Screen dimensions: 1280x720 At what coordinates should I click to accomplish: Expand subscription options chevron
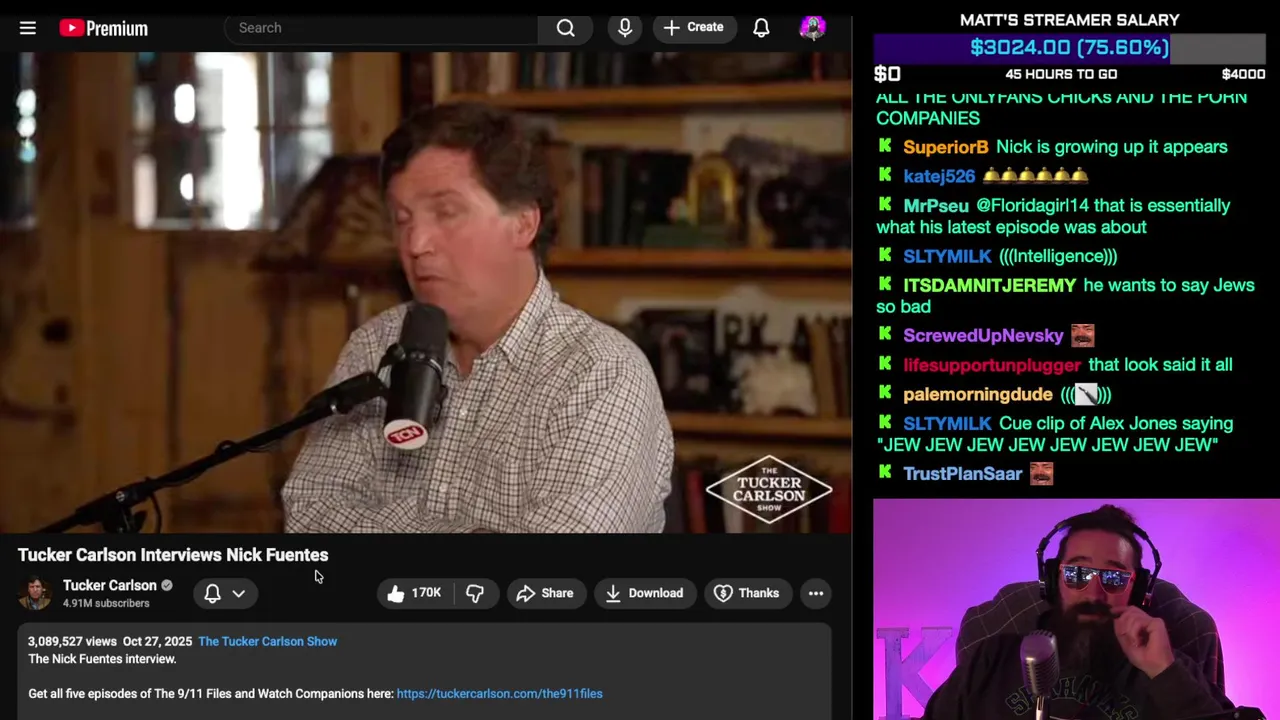[239, 593]
